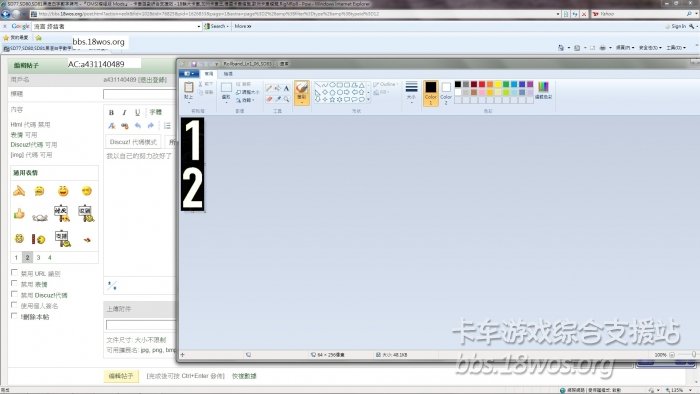Viewport: 700px width, 394px height.
Task: Enable the disable Discuz! code checkbox
Action: coord(14,294)
